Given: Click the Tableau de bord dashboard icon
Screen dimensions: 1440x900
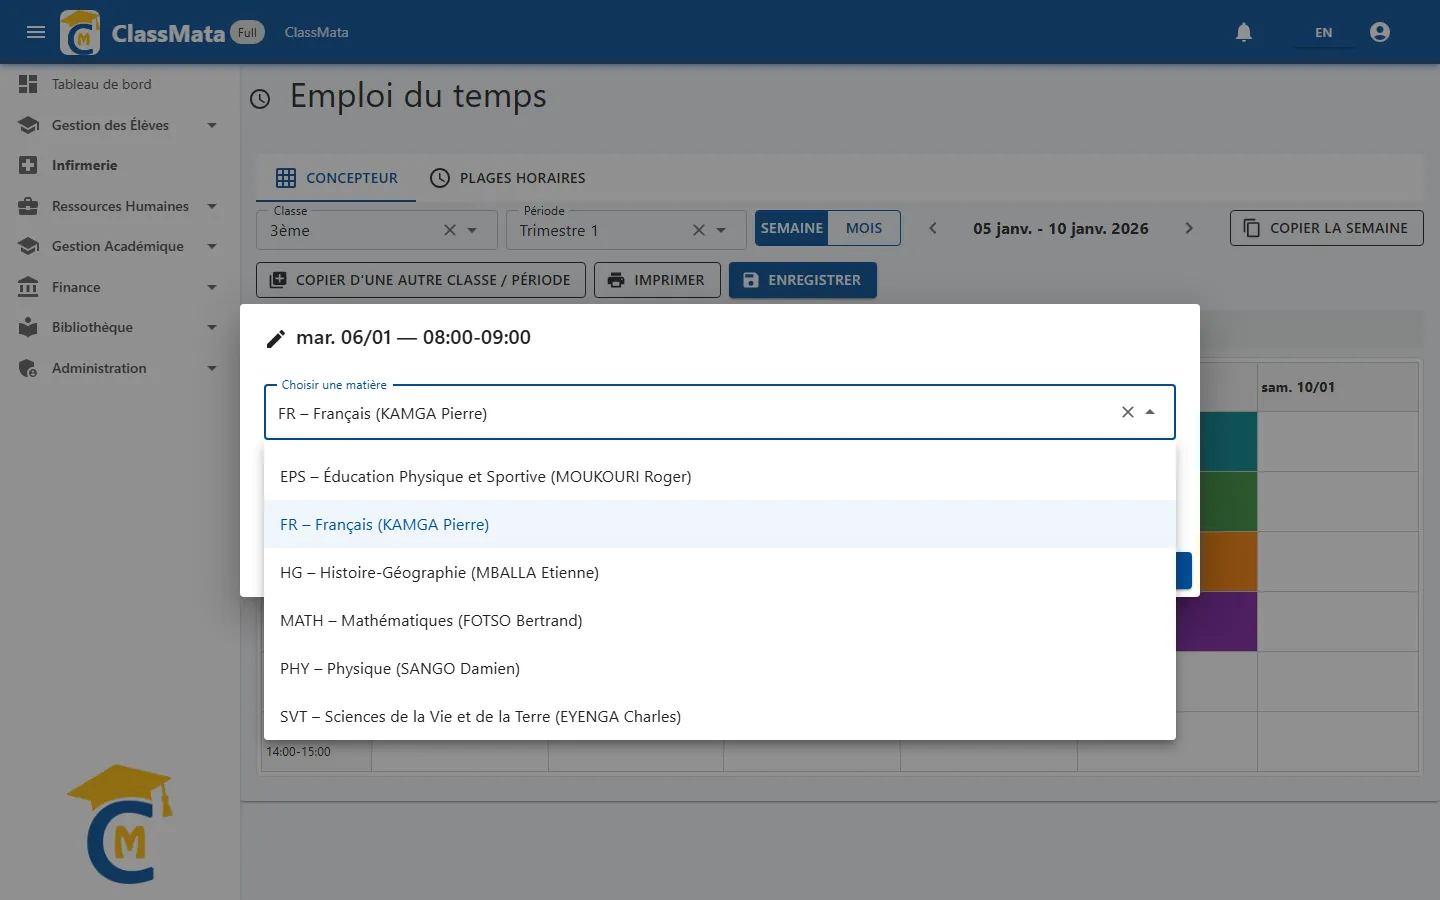Looking at the screenshot, I should (x=28, y=84).
